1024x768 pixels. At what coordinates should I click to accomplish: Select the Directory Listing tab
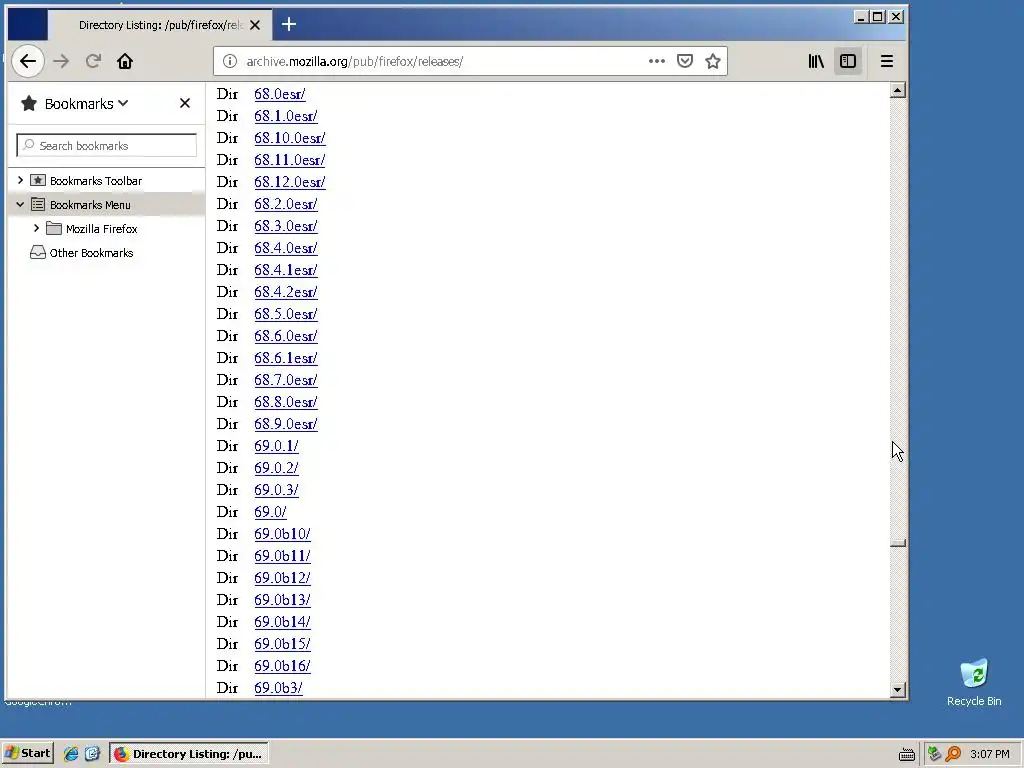tap(160, 25)
